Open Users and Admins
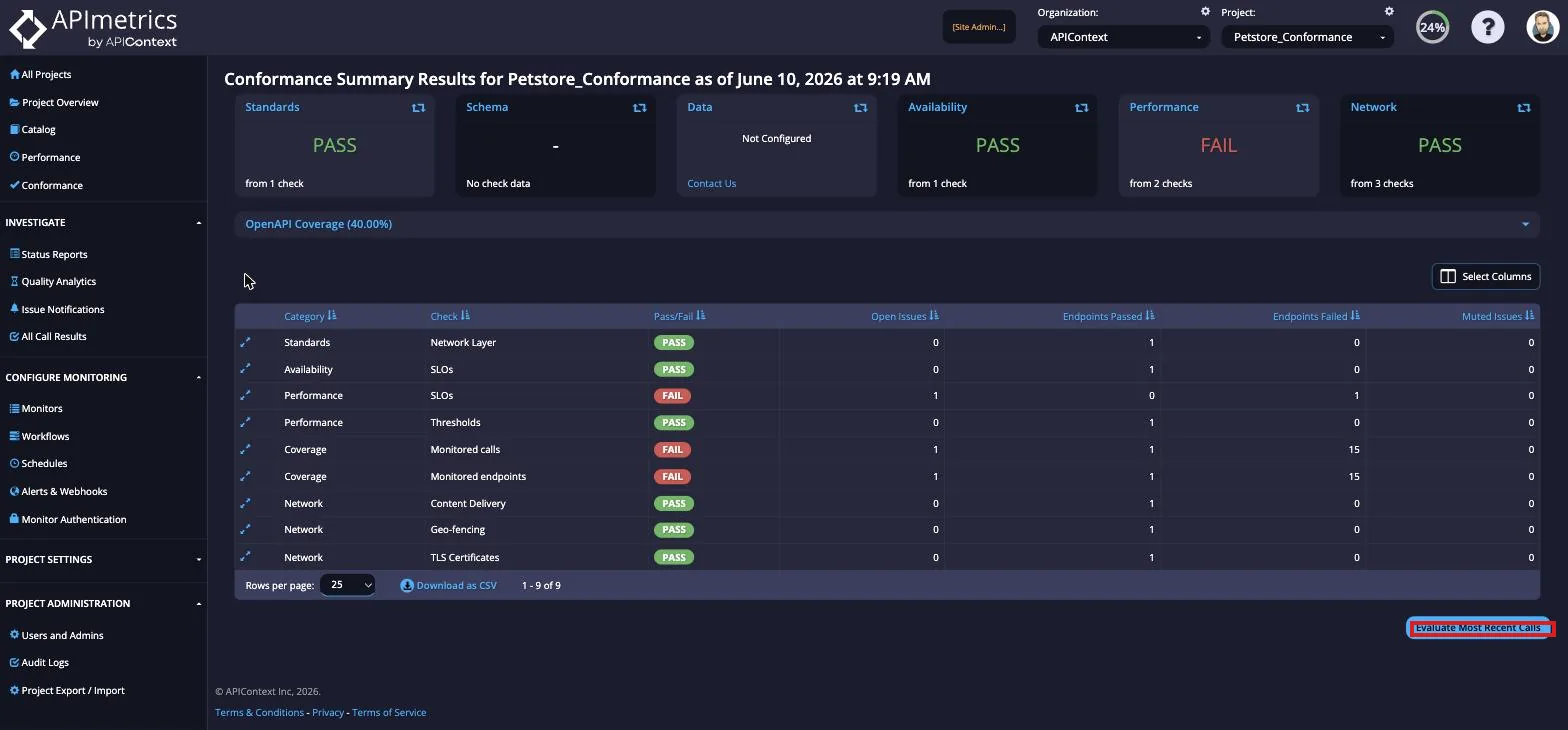The height and width of the screenshot is (730, 1568). click(x=56, y=635)
